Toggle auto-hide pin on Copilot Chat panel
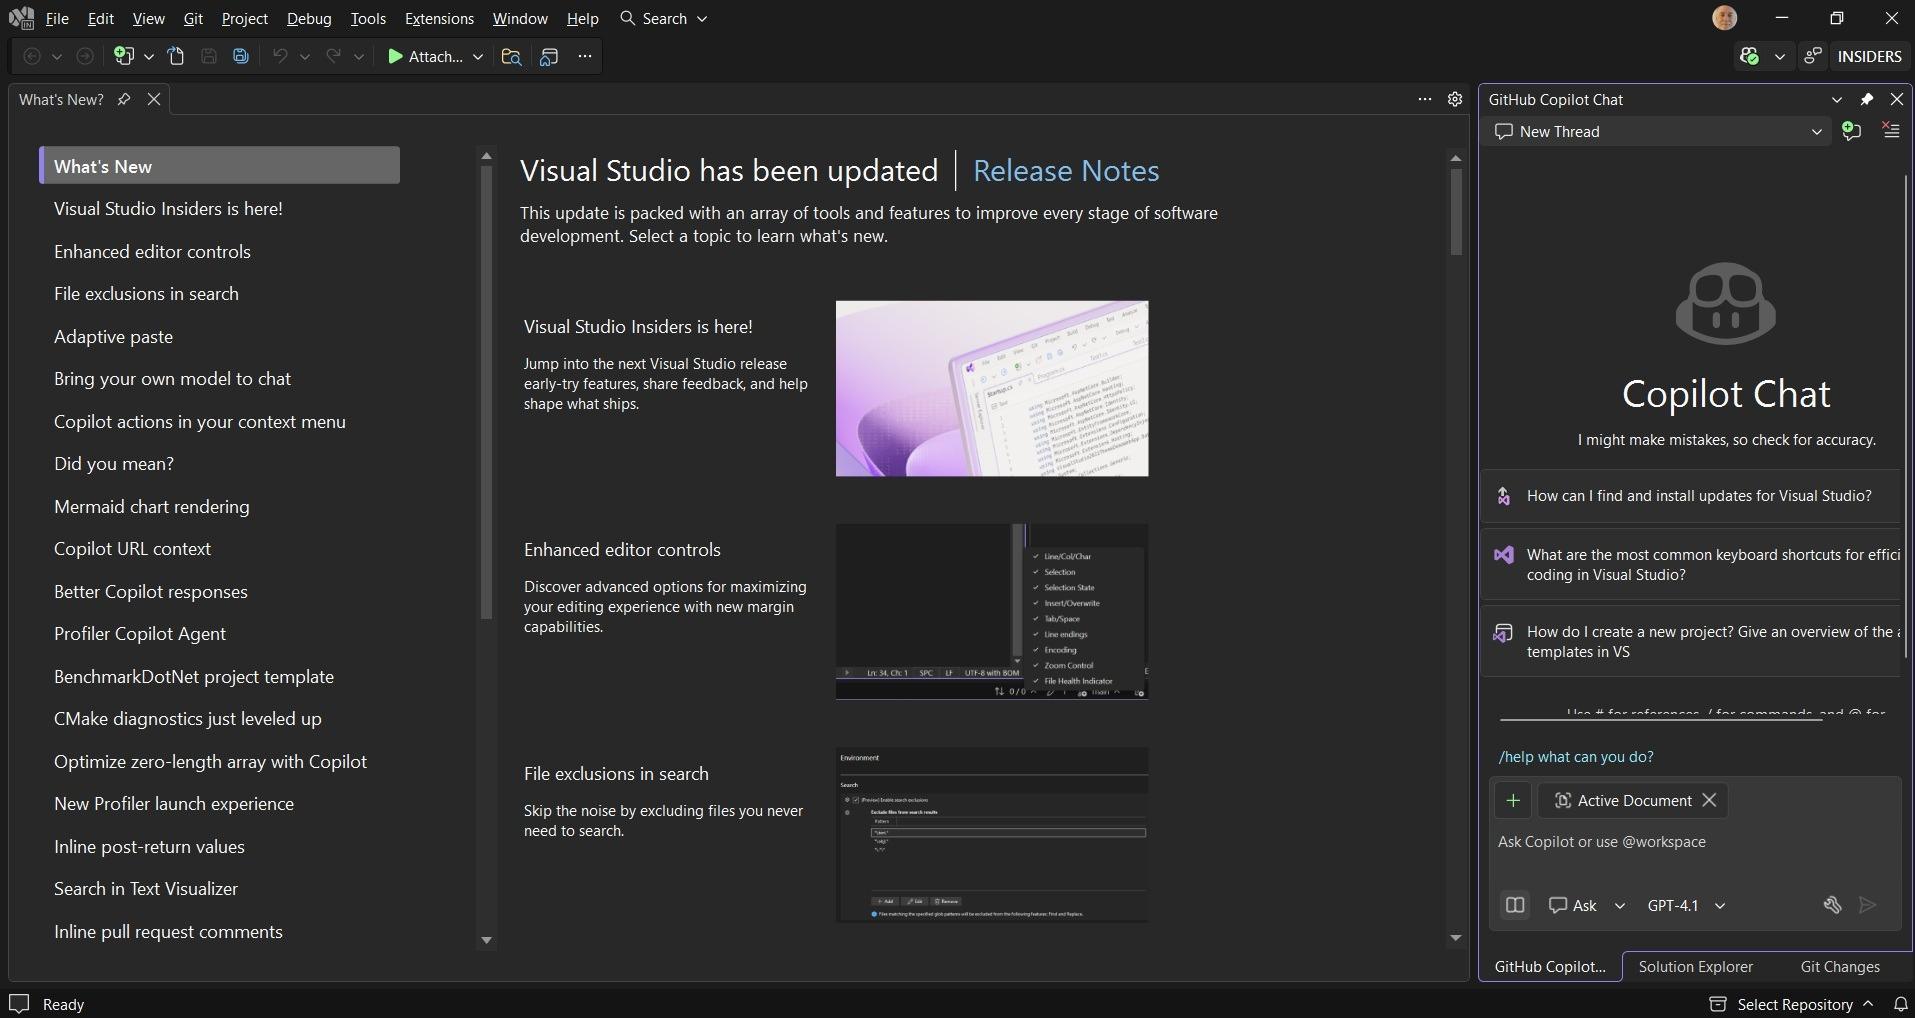The width and height of the screenshot is (1915, 1018). (1867, 99)
